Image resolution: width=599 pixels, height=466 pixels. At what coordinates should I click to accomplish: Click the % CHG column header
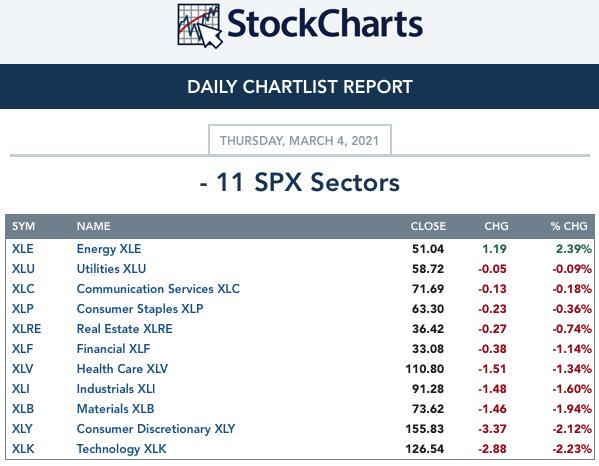coord(569,226)
